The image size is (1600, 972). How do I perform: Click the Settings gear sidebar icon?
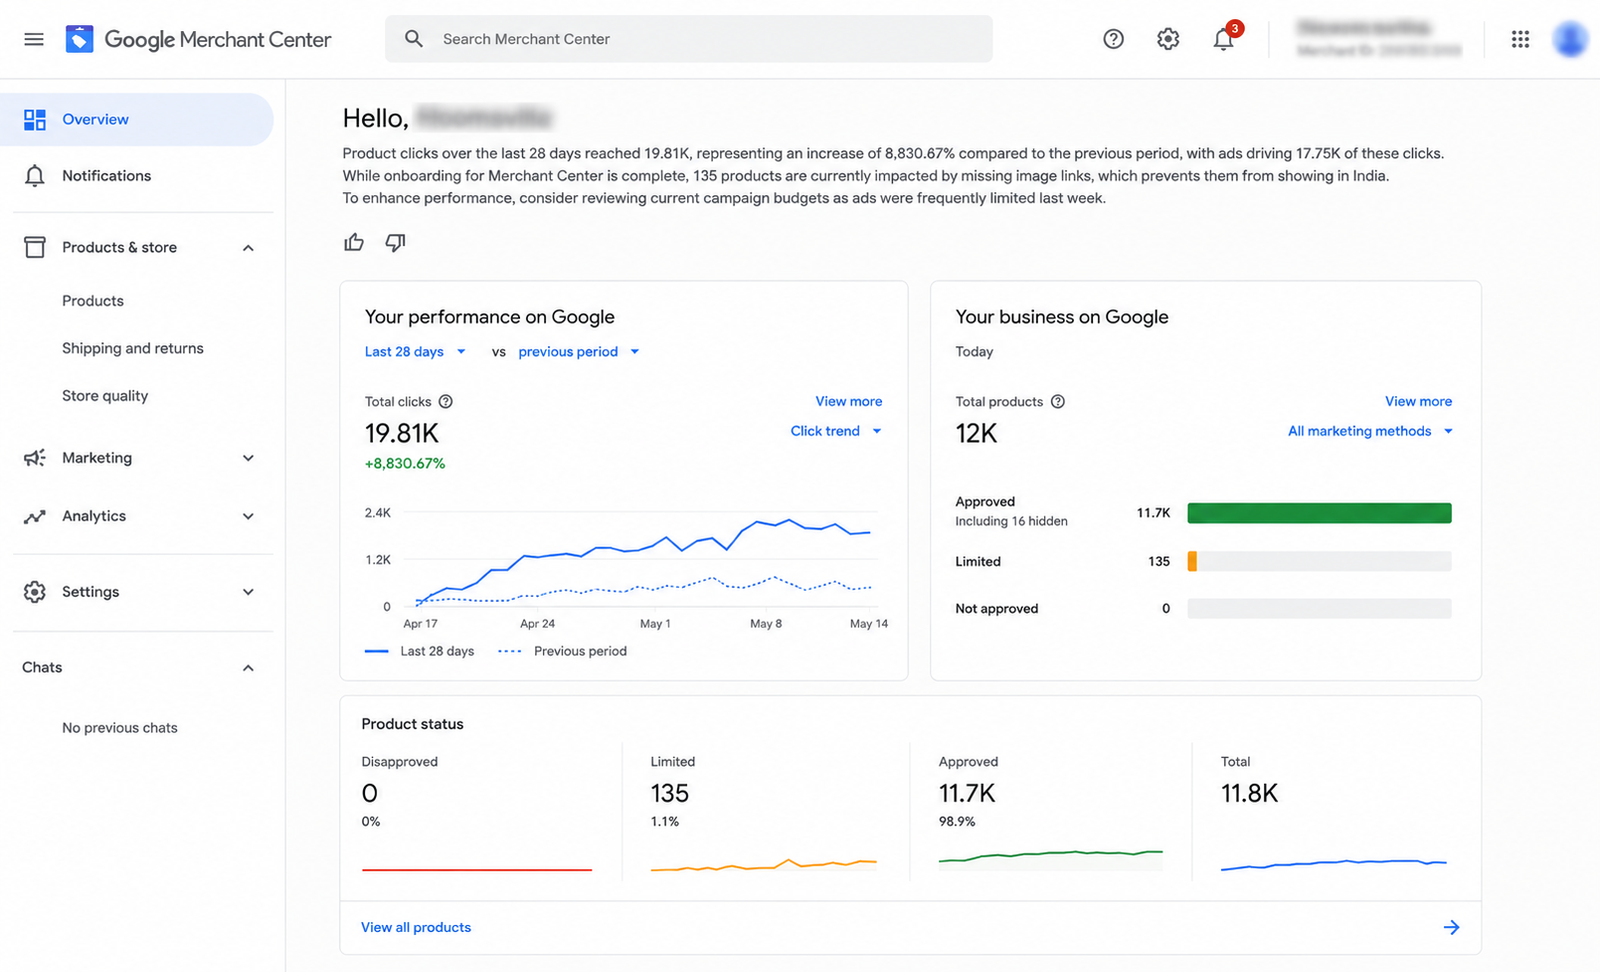(x=35, y=592)
